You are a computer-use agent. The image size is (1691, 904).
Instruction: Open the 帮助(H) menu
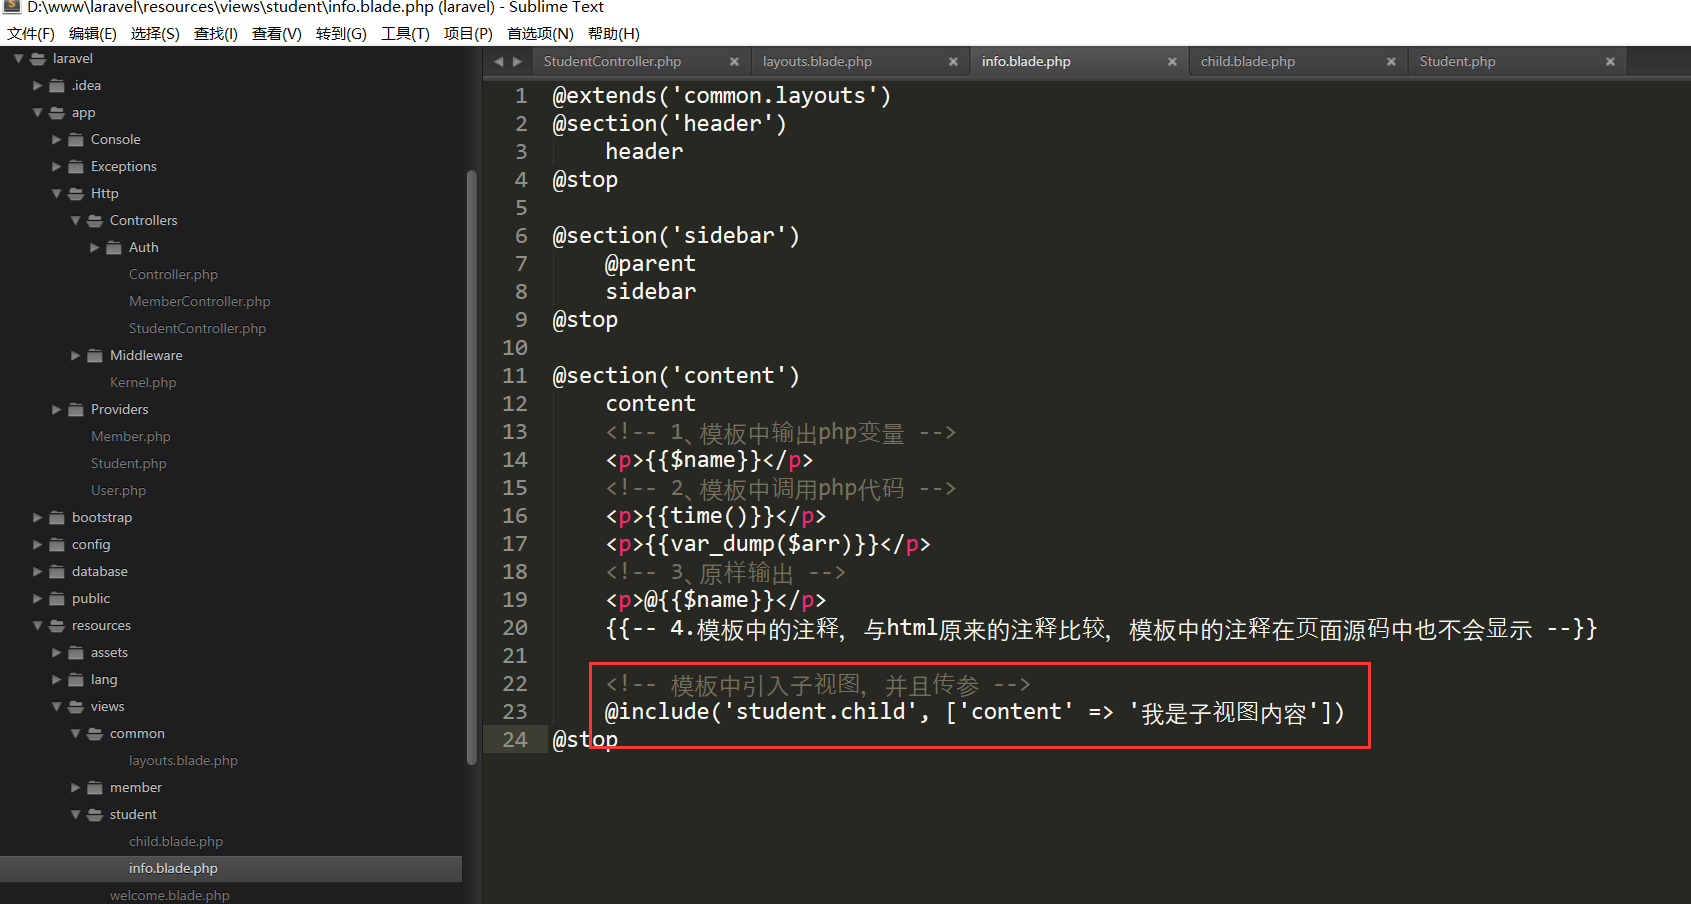pos(614,34)
